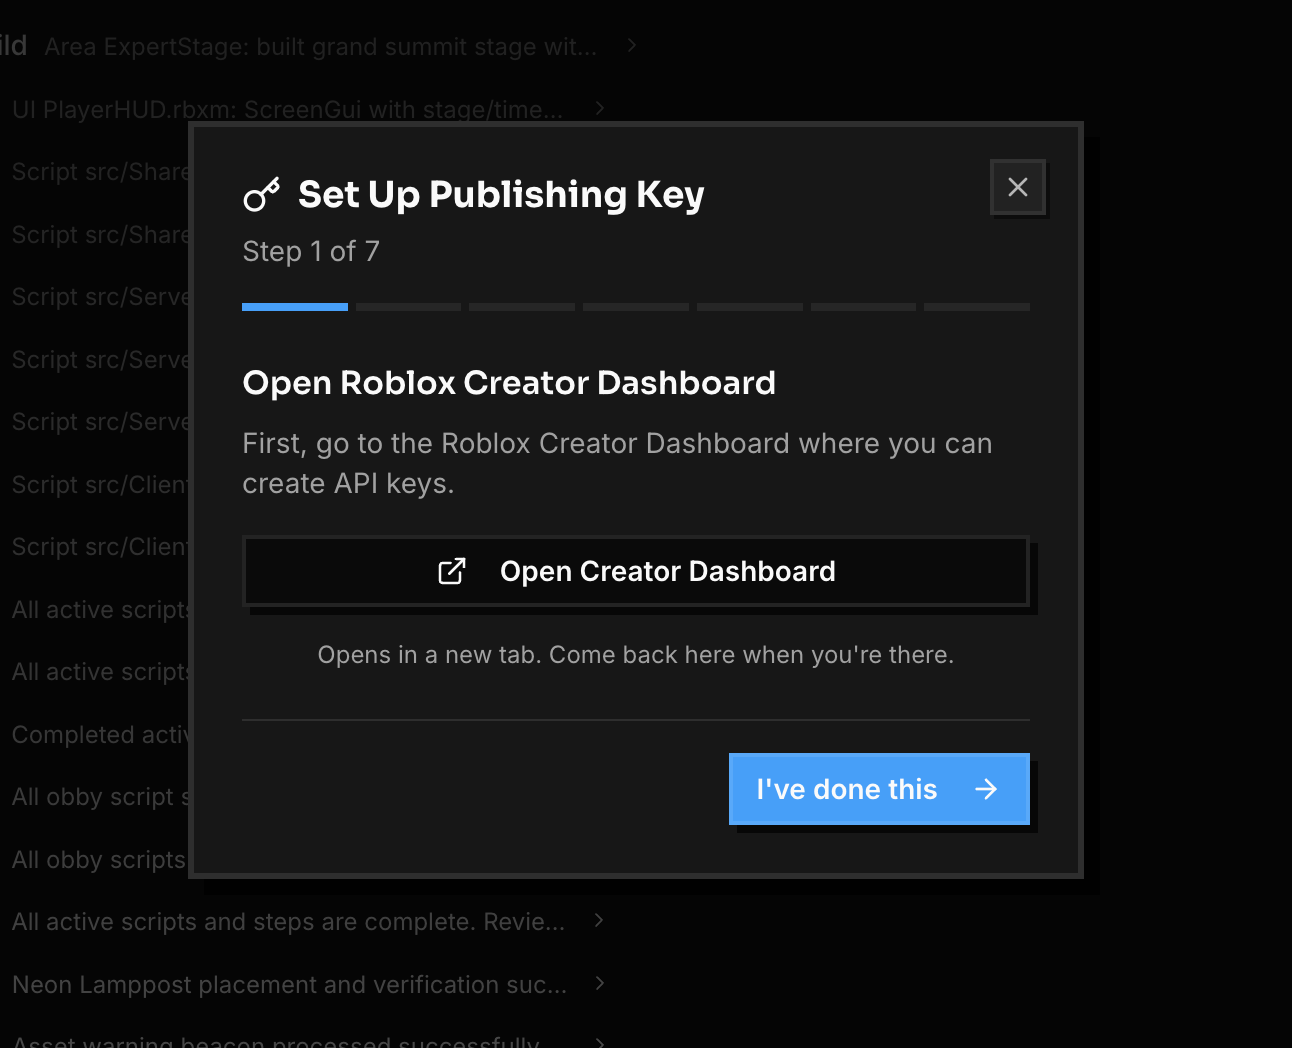
Task: Expand the Asset warning beacon processed entry
Action: (x=599, y=1042)
